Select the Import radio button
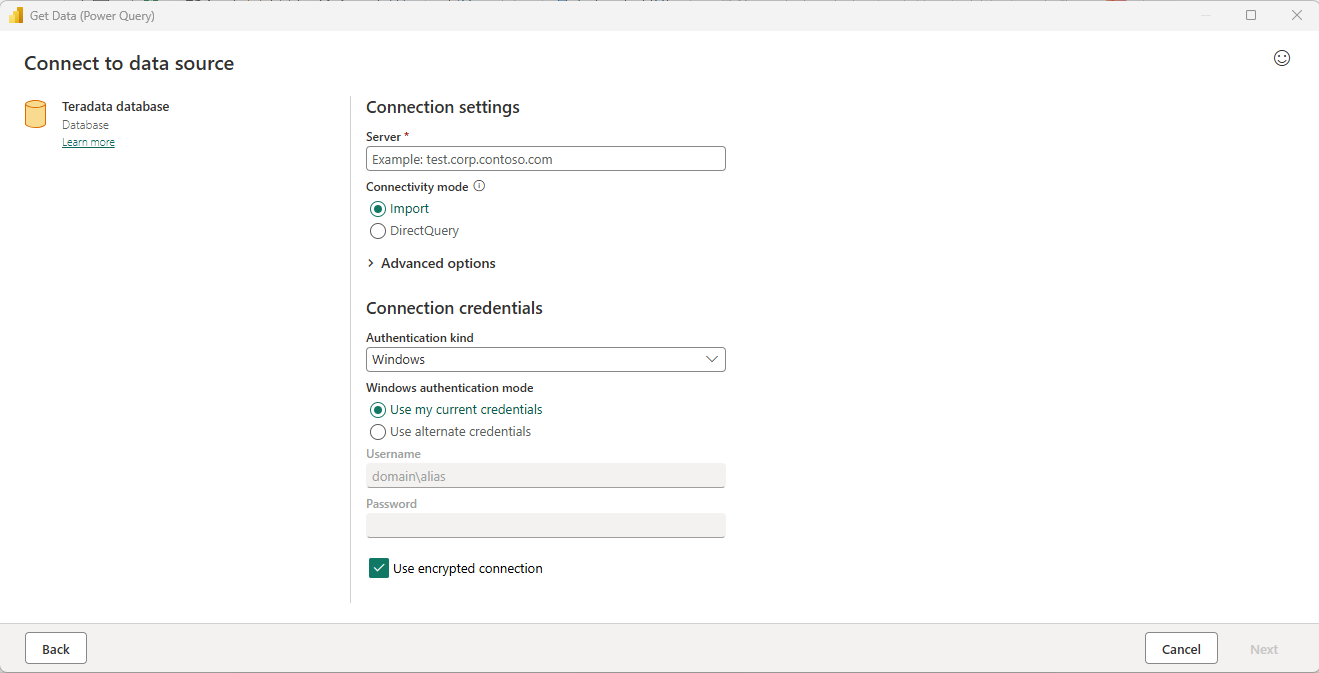Image resolution: width=1319 pixels, height=673 pixels. [377, 209]
